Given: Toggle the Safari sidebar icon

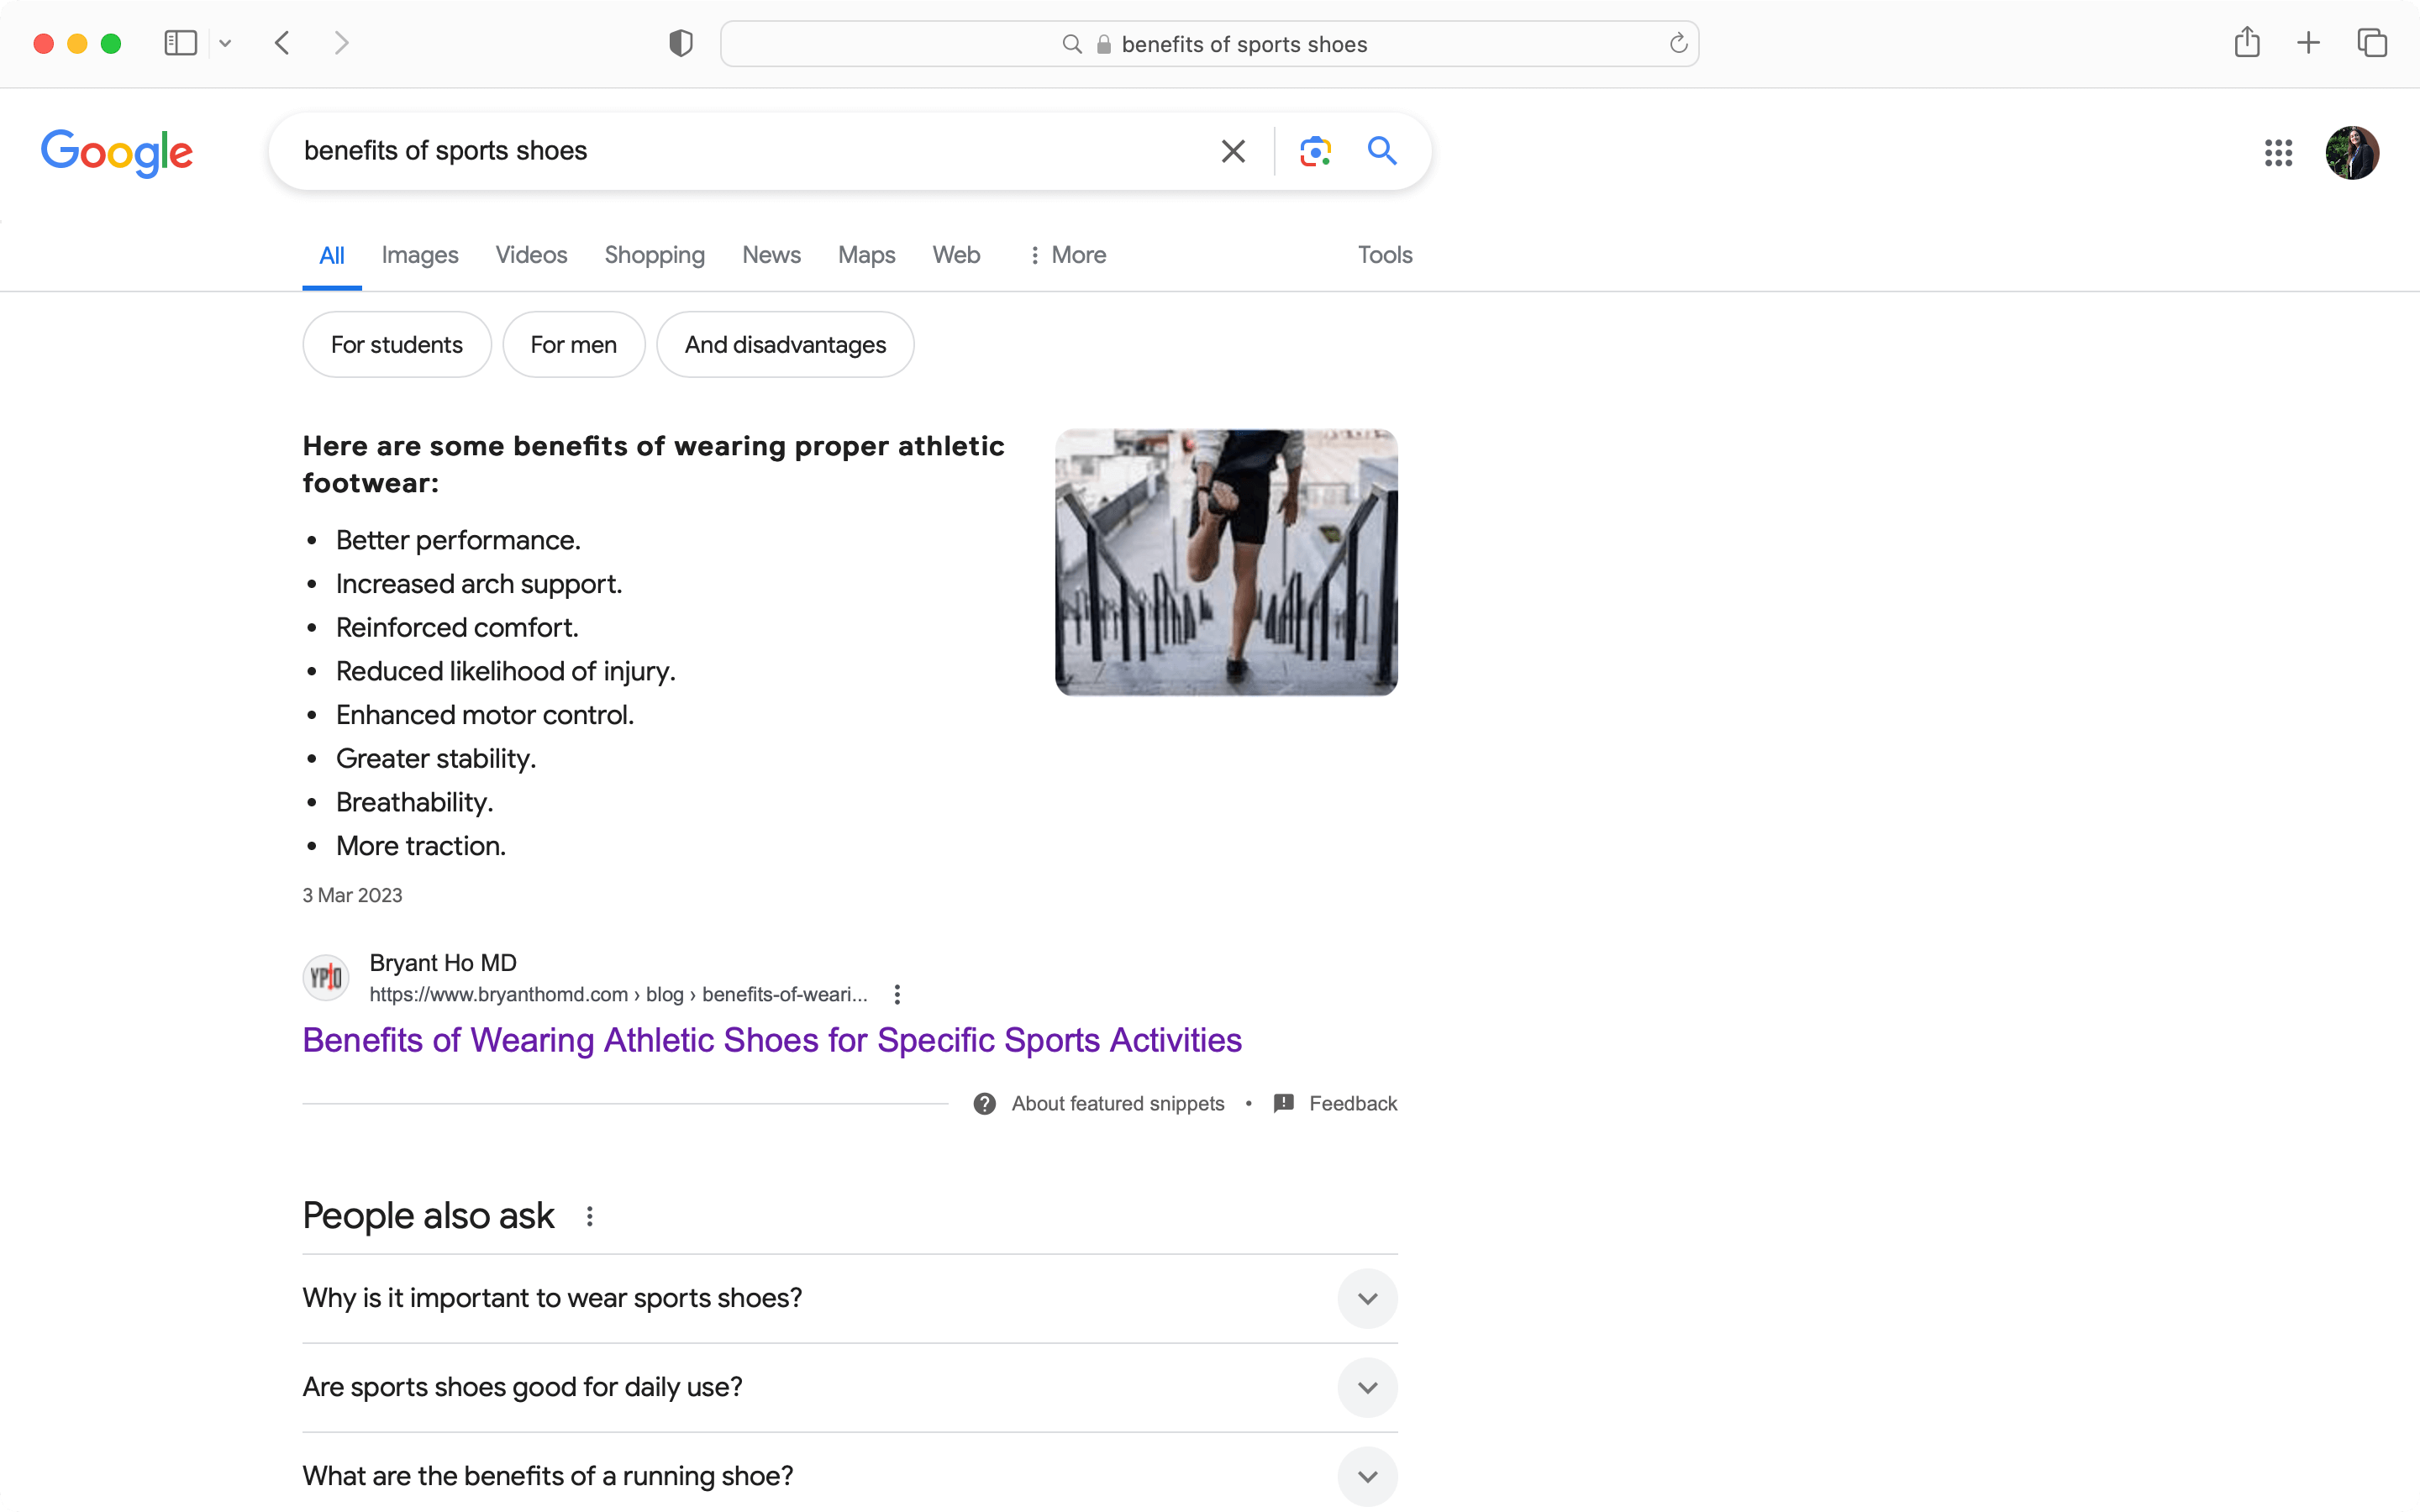Looking at the screenshot, I should click(x=180, y=43).
